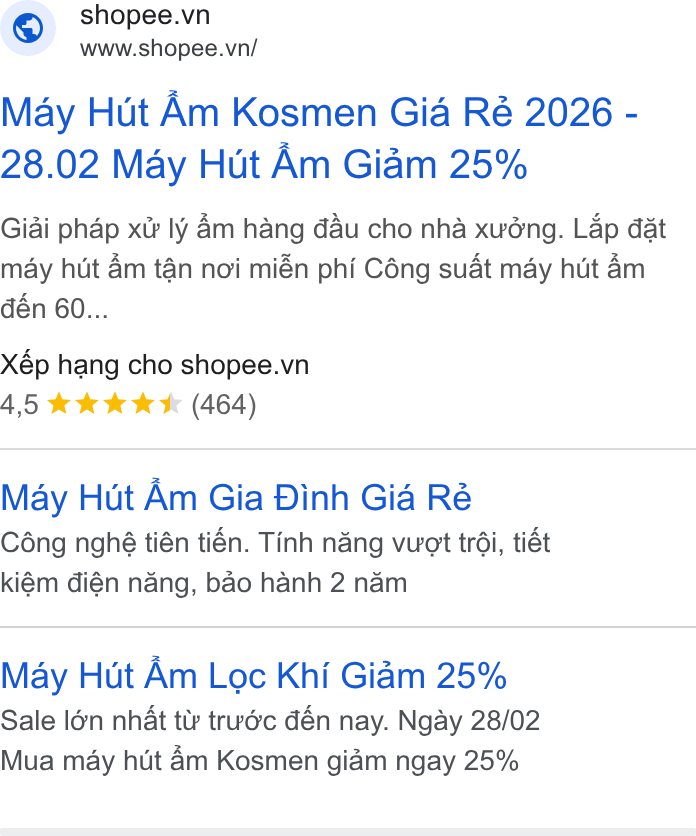696x836 pixels.
Task: Click the fourth yellow rating star
Action: click(143, 404)
